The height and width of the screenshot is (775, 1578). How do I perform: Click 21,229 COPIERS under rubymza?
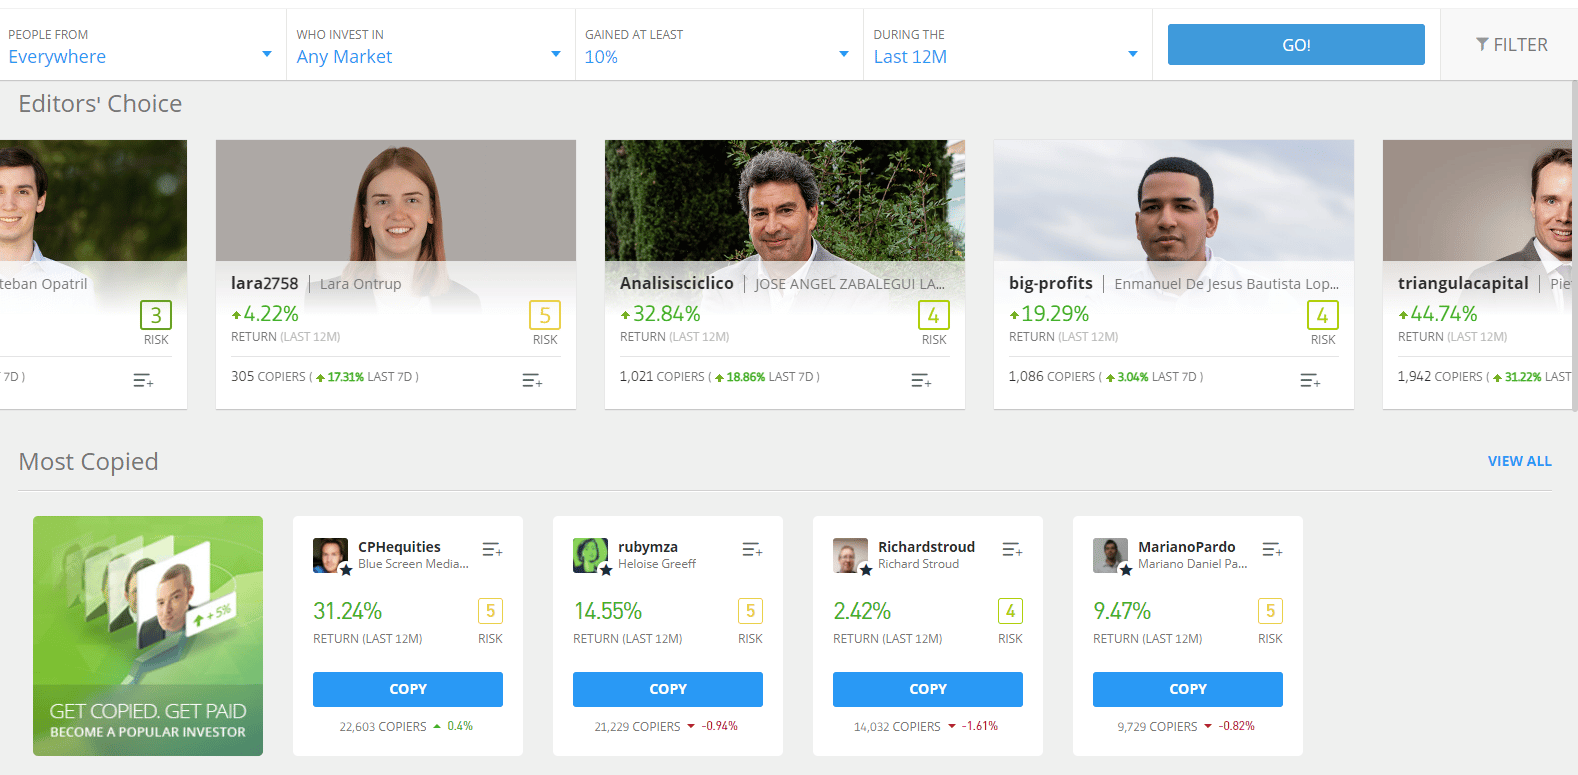click(637, 727)
